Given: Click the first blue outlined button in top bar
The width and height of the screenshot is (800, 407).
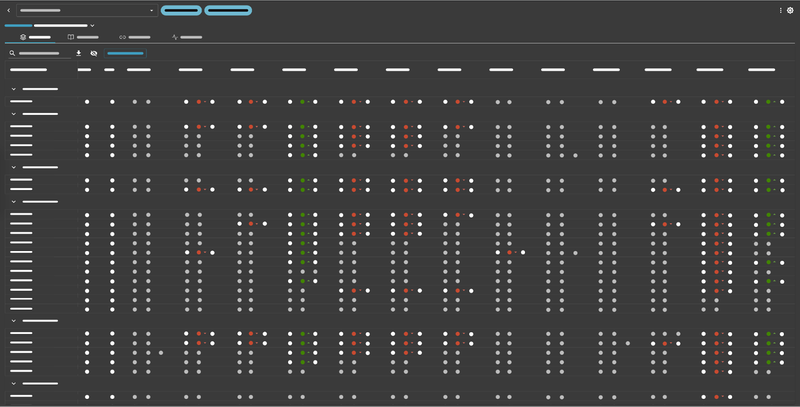Looking at the screenshot, I should click(181, 10).
